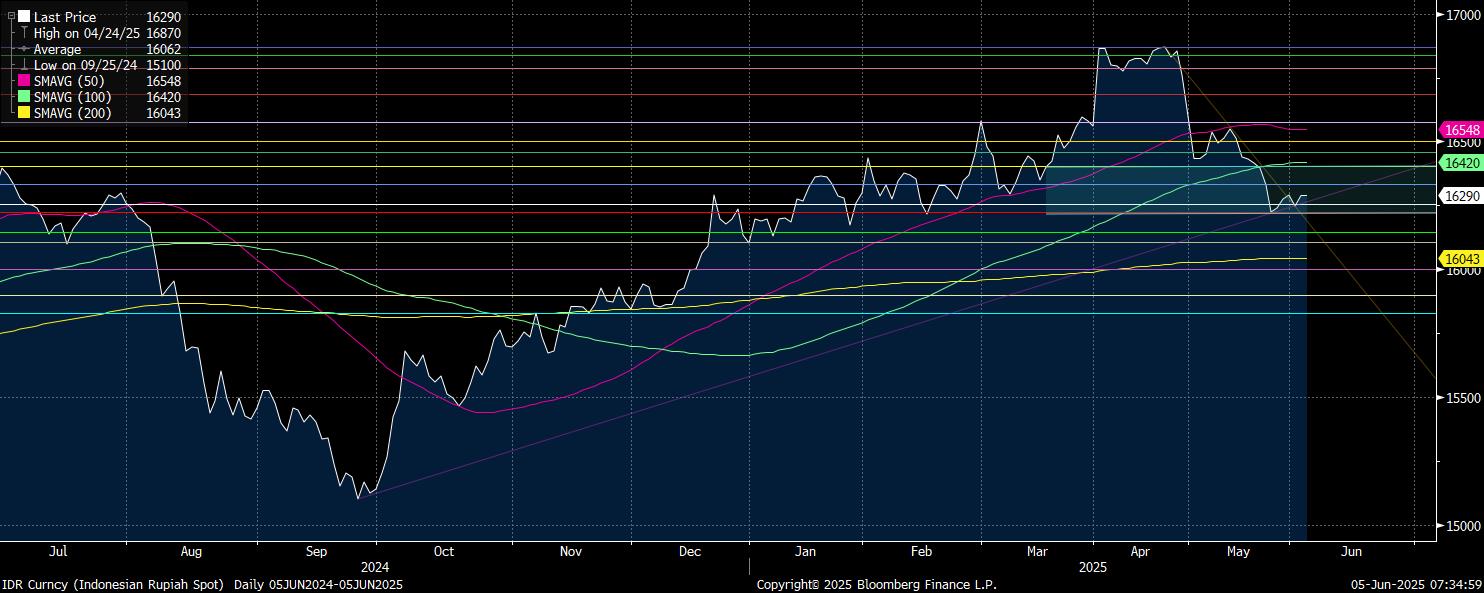The image size is (1484, 593).
Task: Select the High on 04/24/25 legend entry
Action: point(87,33)
